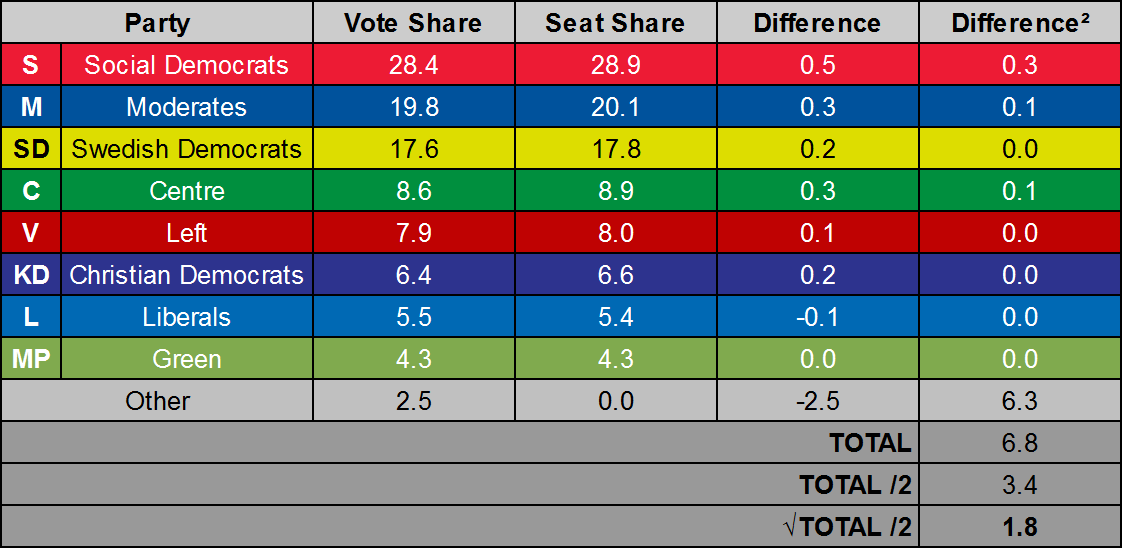
Task: Click the Christian Democrats seat share 6.6
Action: pos(614,275)
